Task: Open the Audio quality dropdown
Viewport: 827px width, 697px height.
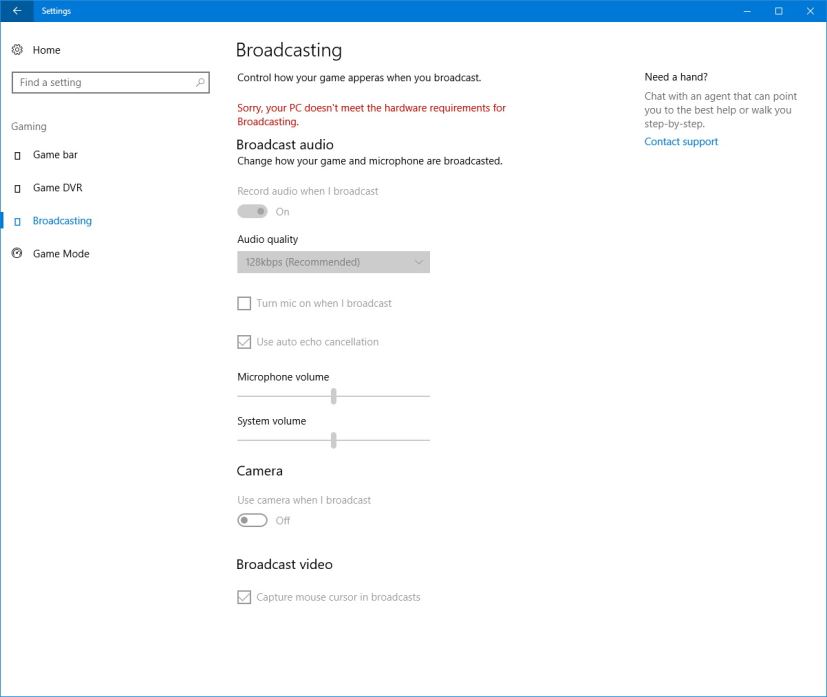Action: click(x=333, y=262)
